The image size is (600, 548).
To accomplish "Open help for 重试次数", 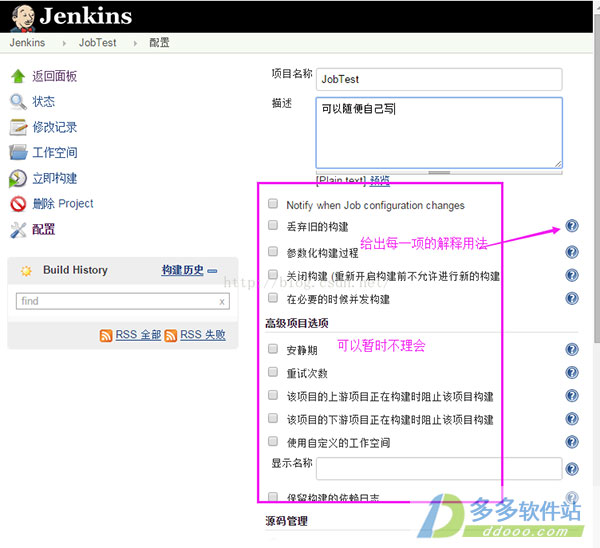I will pos(572,372).
